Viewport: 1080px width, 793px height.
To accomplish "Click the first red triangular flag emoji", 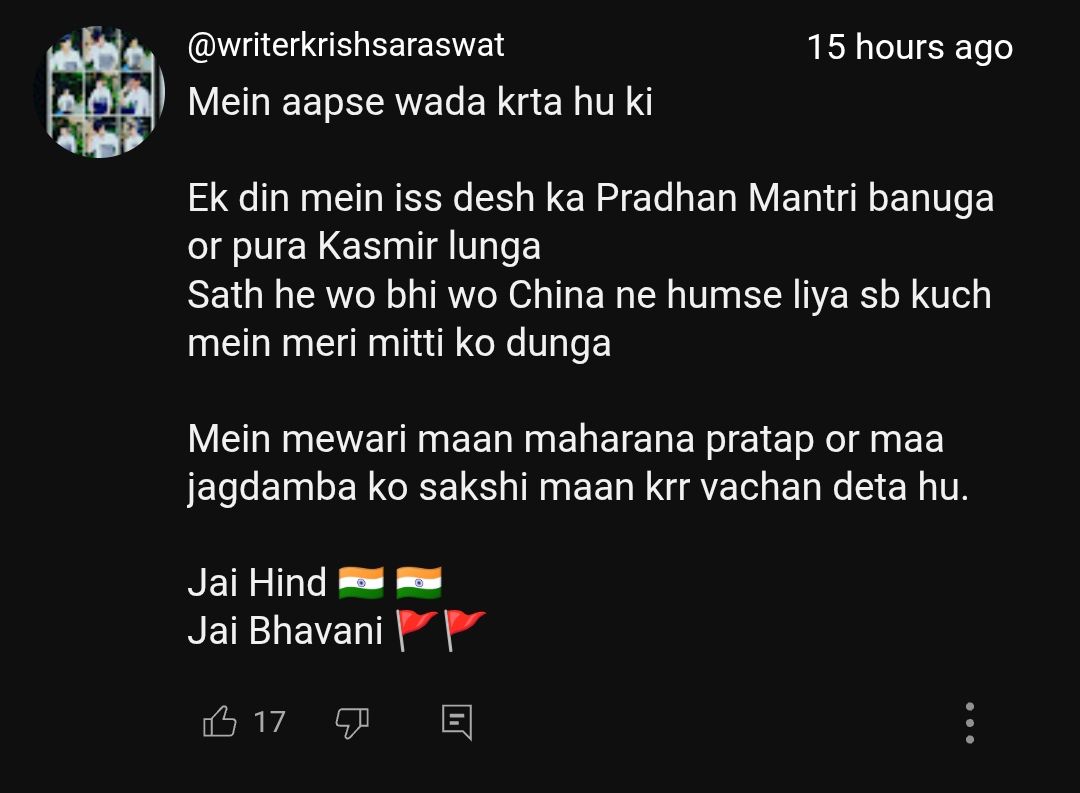I will tap(415, 630).
